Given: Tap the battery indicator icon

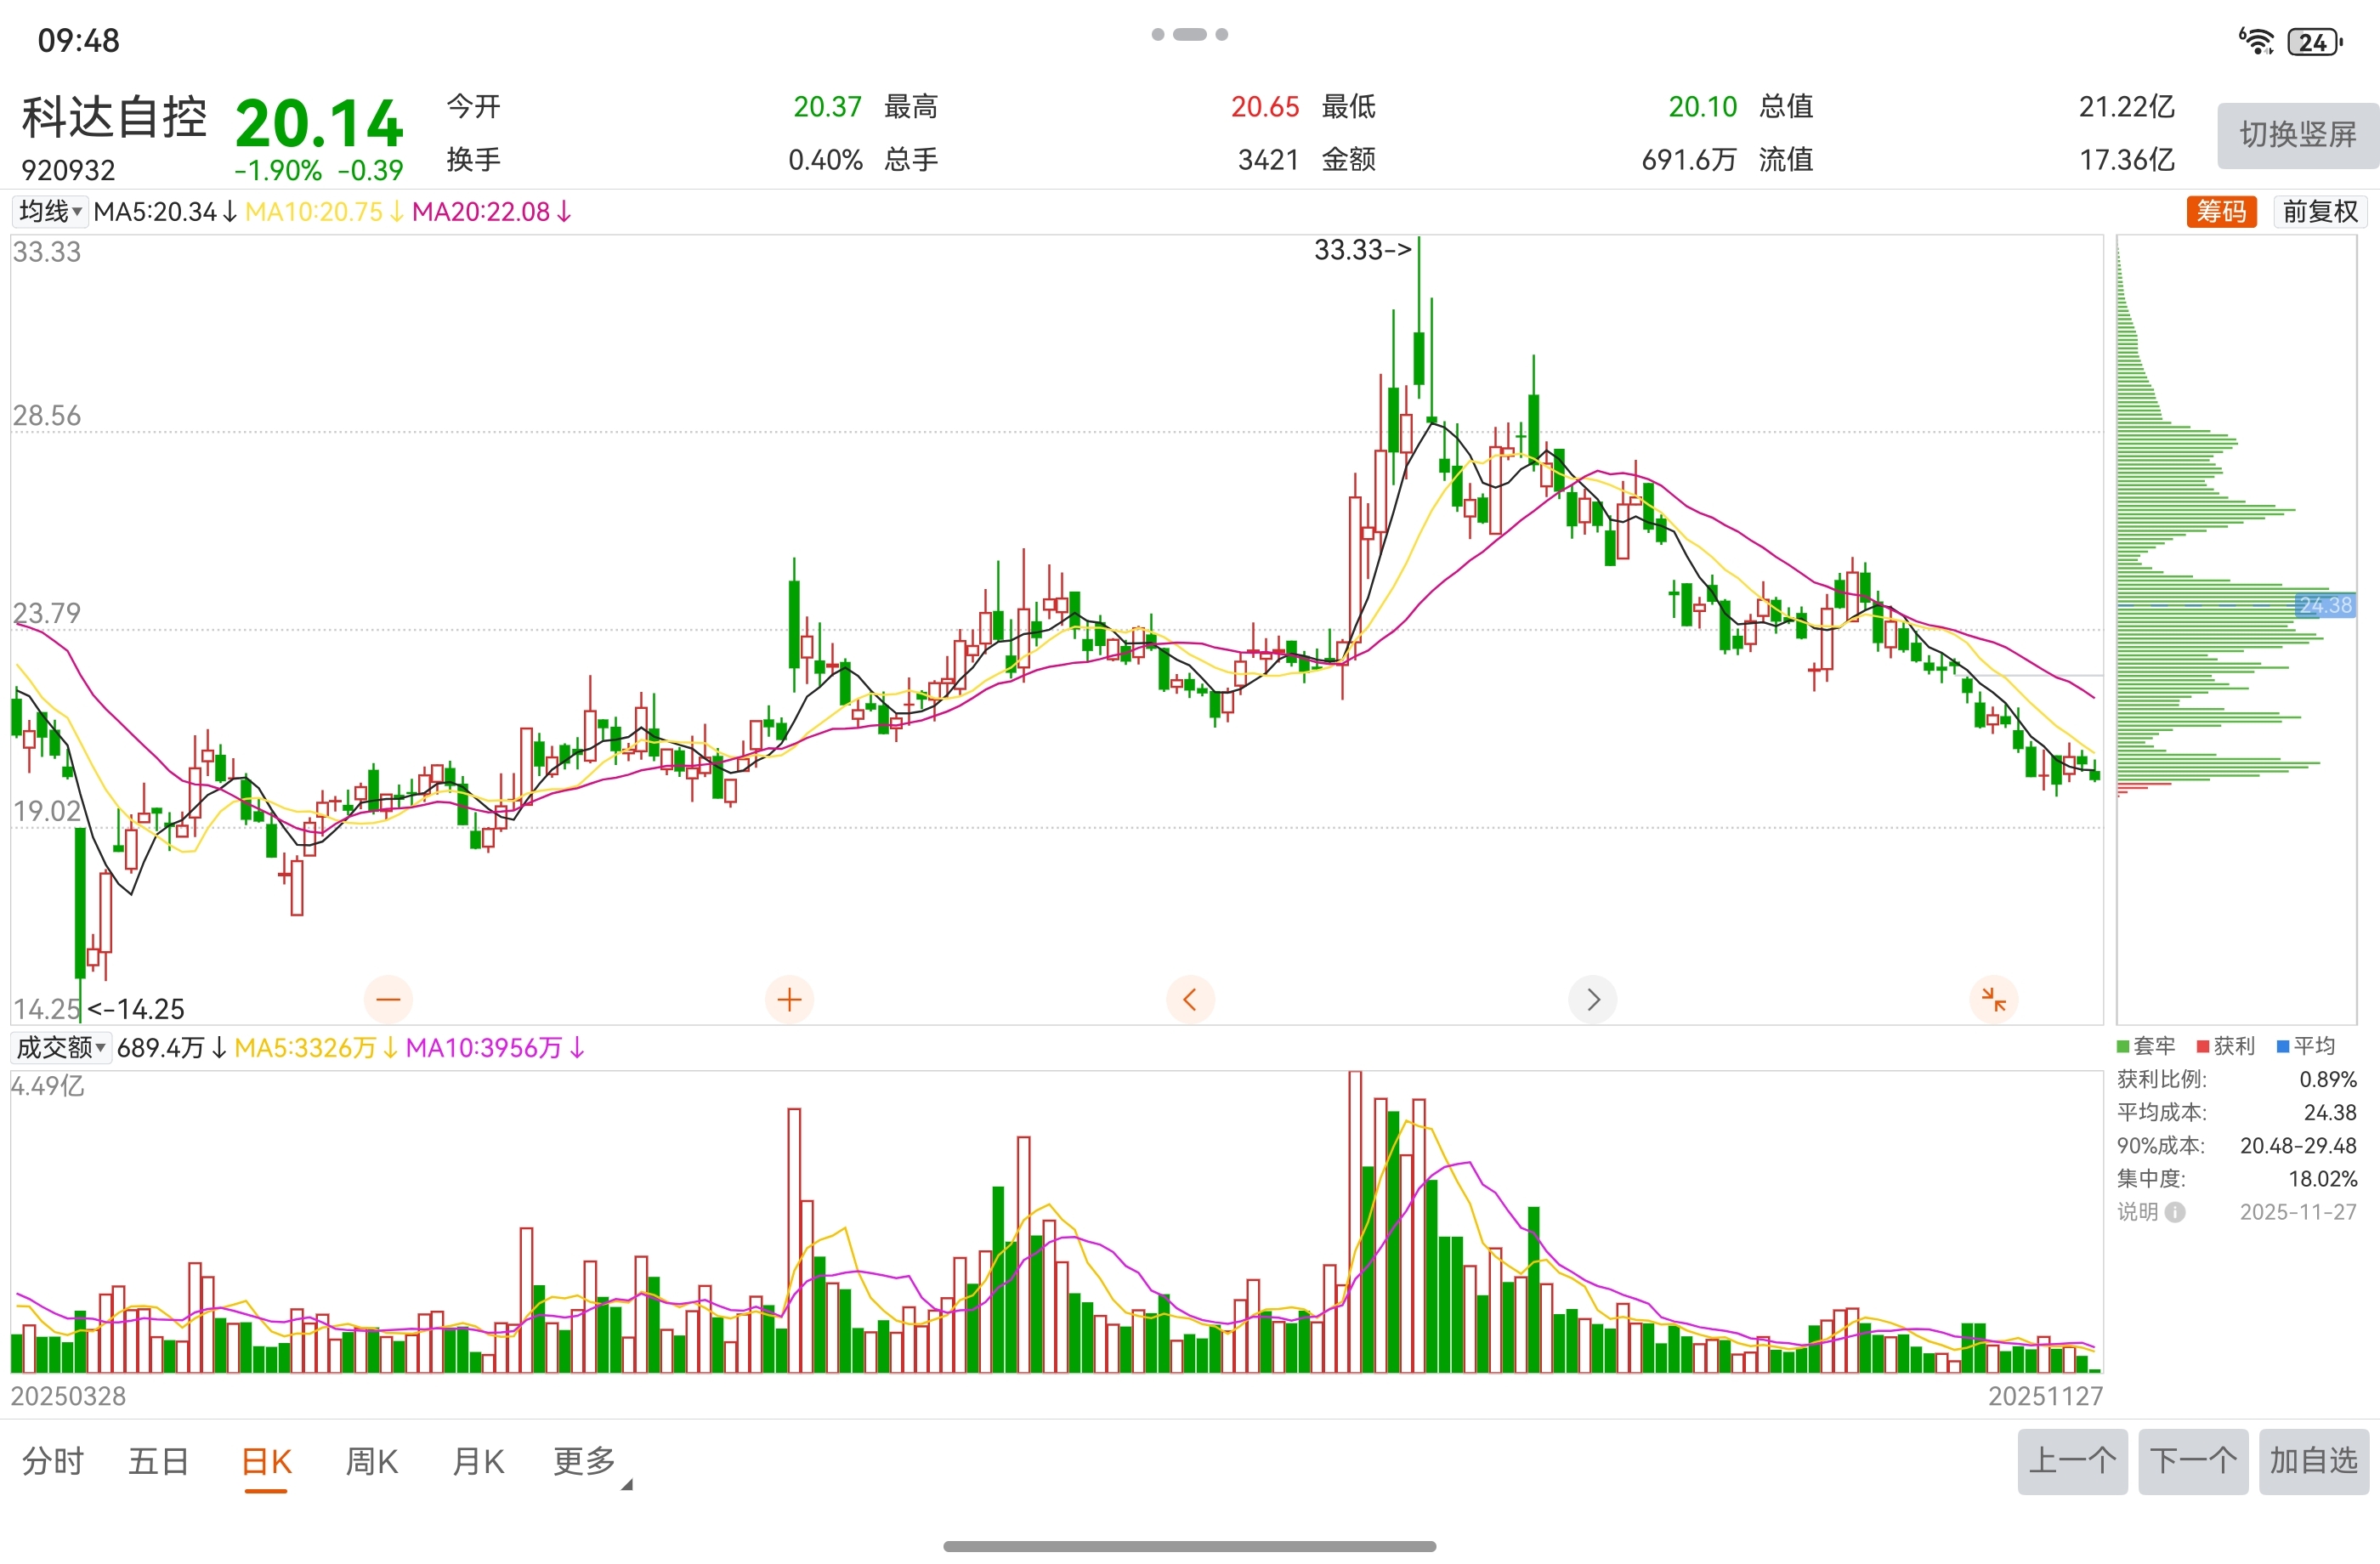Looking at the screenshot, I should tap(2314, 42).
